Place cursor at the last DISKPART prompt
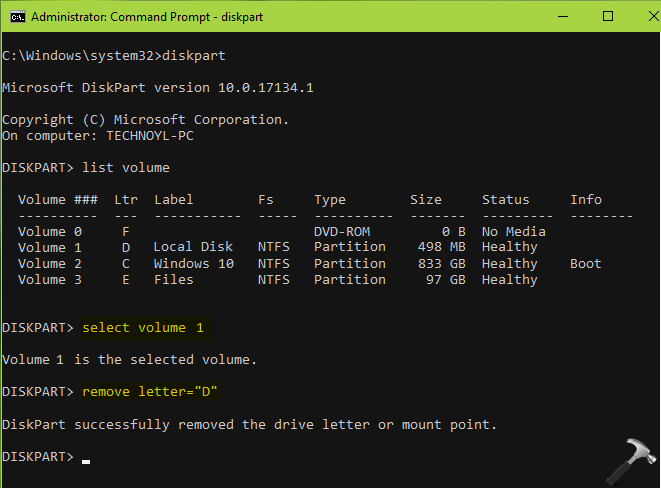 pyautogui.click(x=86, y=457)
